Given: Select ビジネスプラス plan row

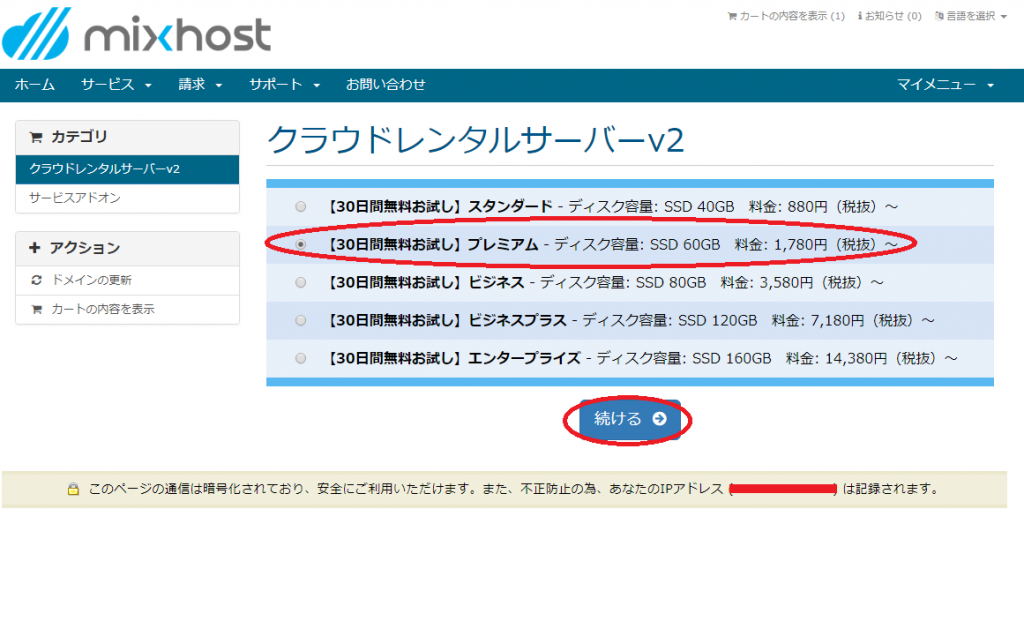Looking at the screenshot, I should pos(301,320).
